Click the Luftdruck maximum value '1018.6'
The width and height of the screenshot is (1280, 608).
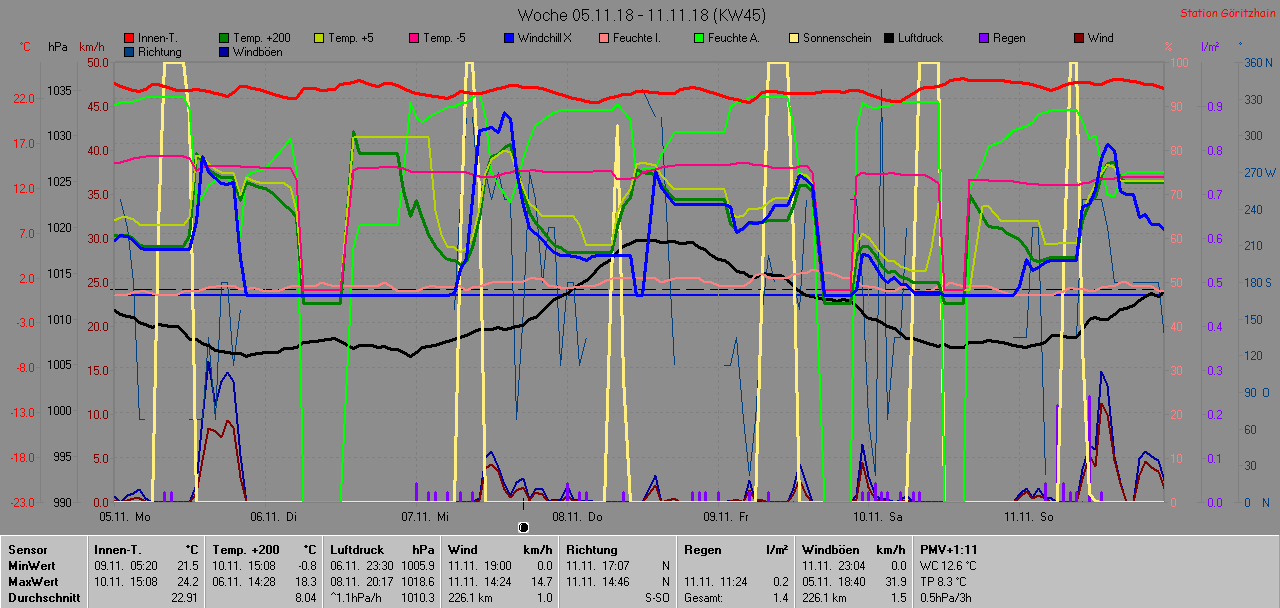pos(418,582)
